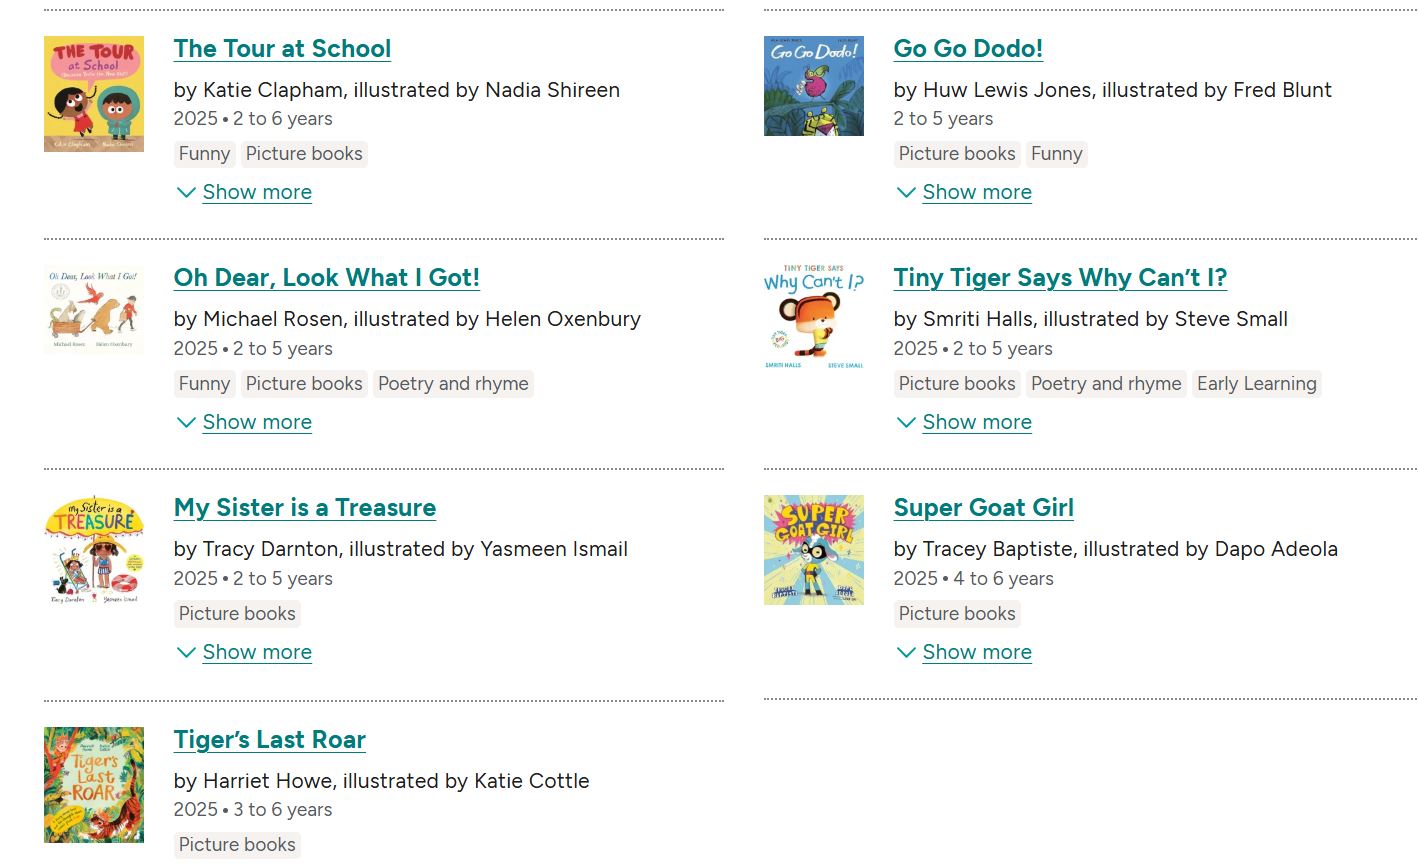
Task: Select Tiny Tiger Says Why Can't I? cover
Action: [813, 317]
